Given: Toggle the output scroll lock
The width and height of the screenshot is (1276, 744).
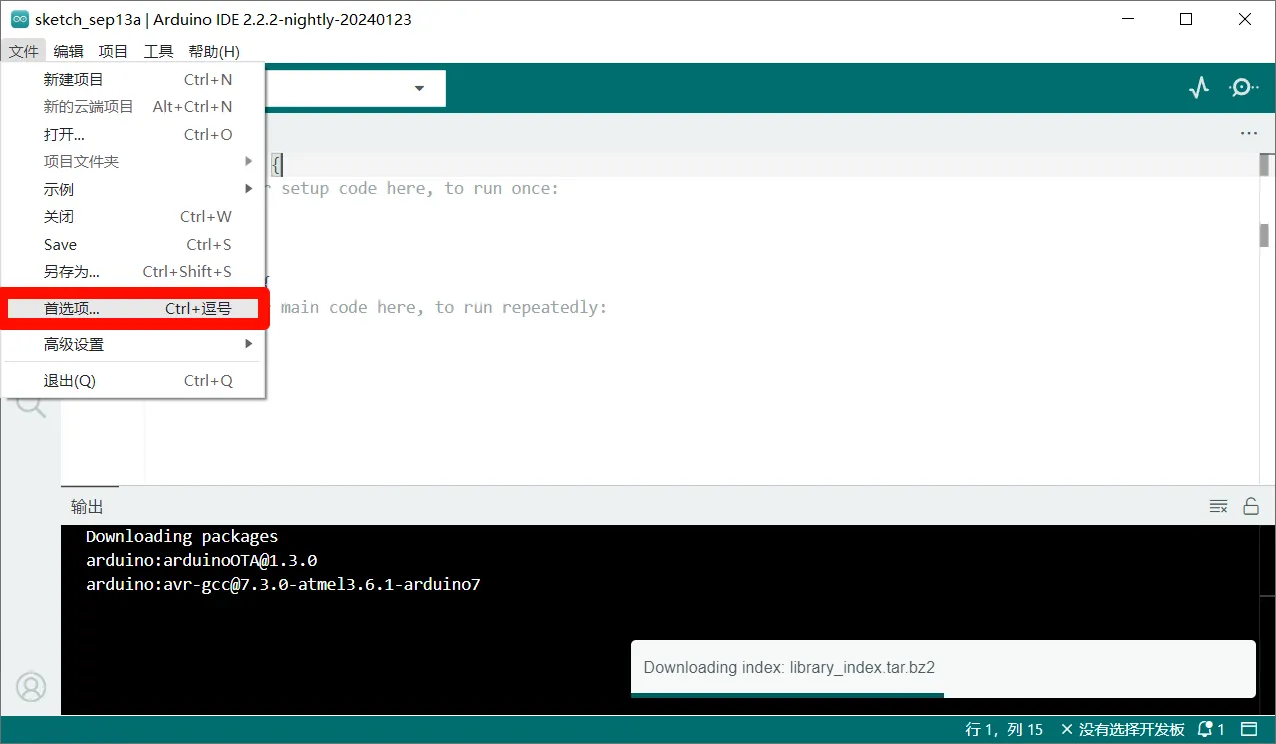Looking at the screenshot, I should pyautogui.click(x=1250, y=506).
